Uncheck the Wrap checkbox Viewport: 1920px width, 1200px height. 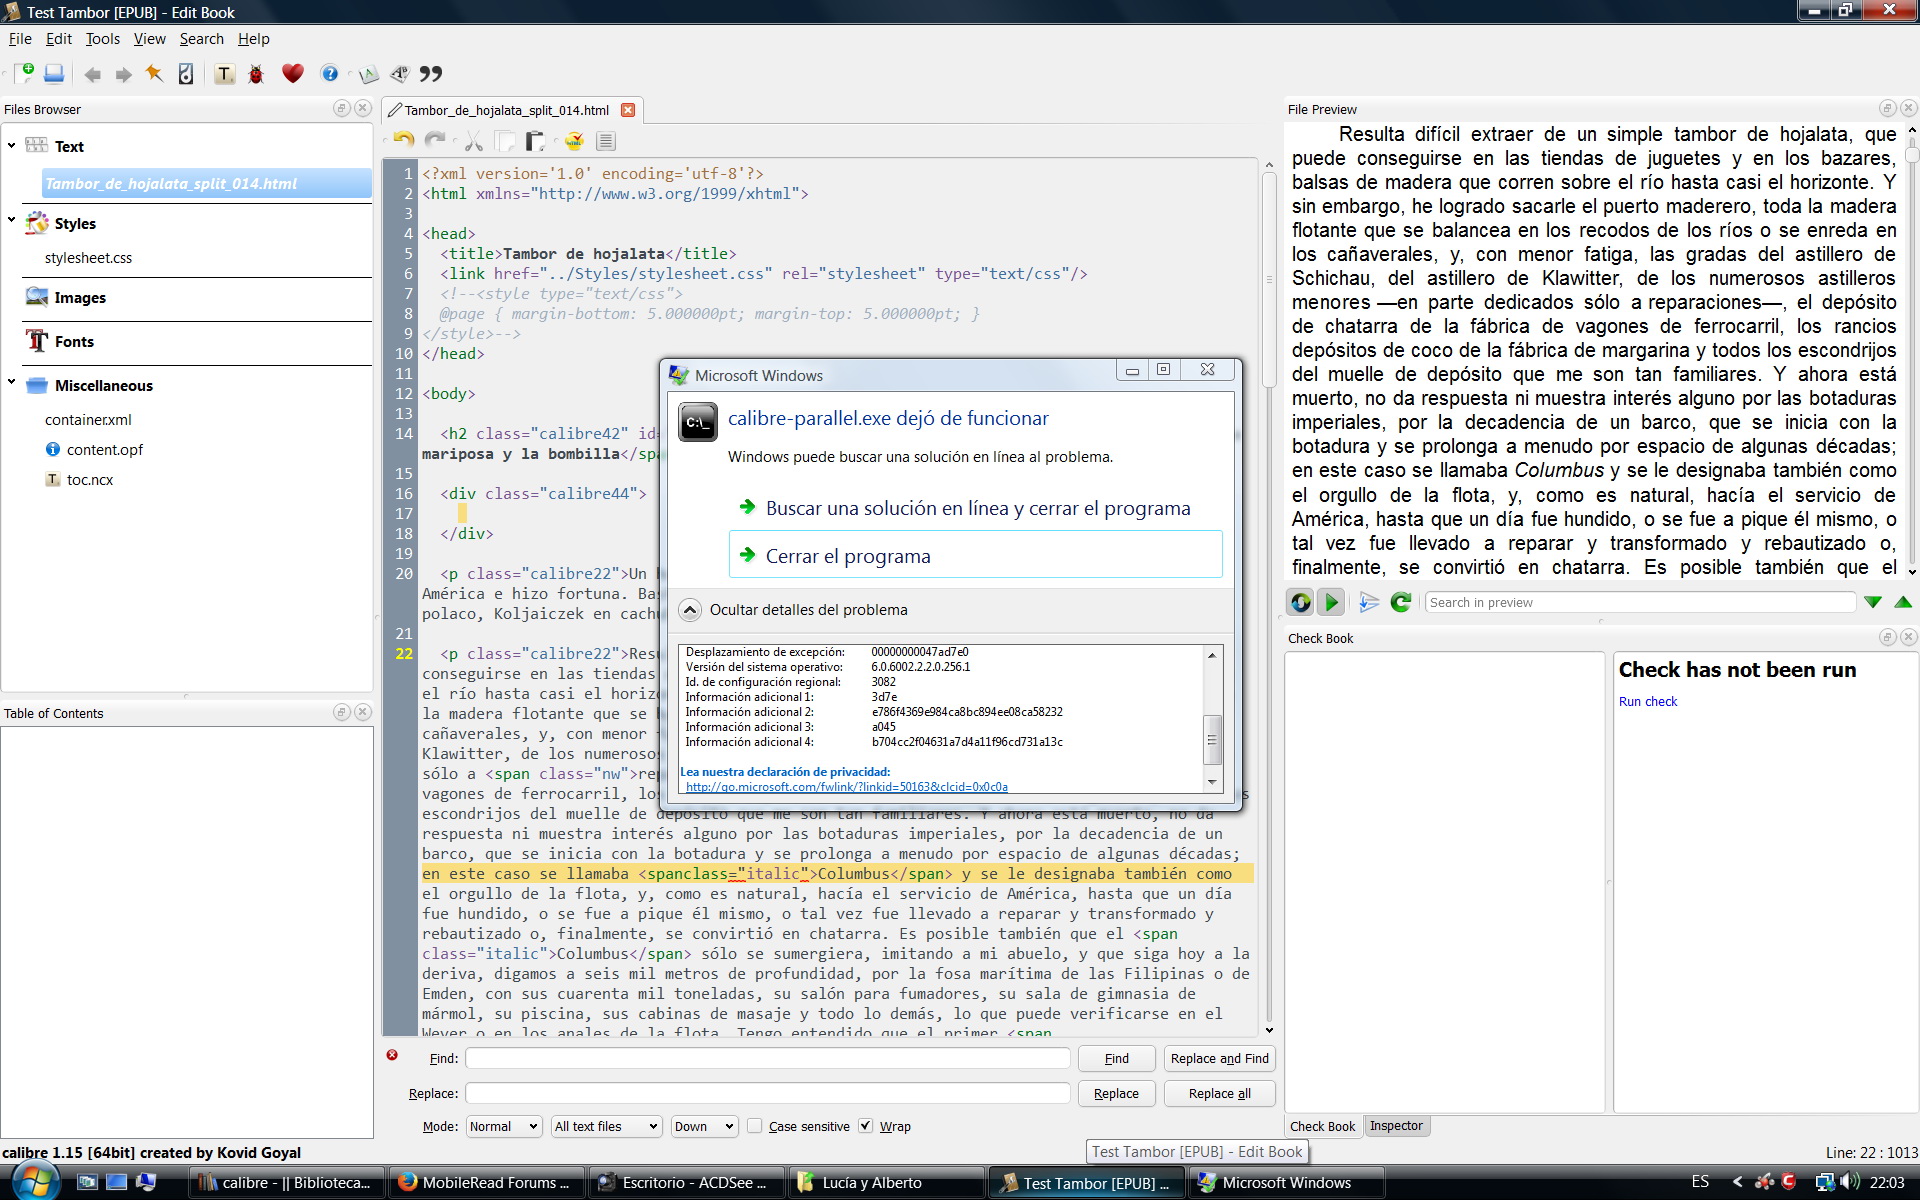click(866, 1126)
